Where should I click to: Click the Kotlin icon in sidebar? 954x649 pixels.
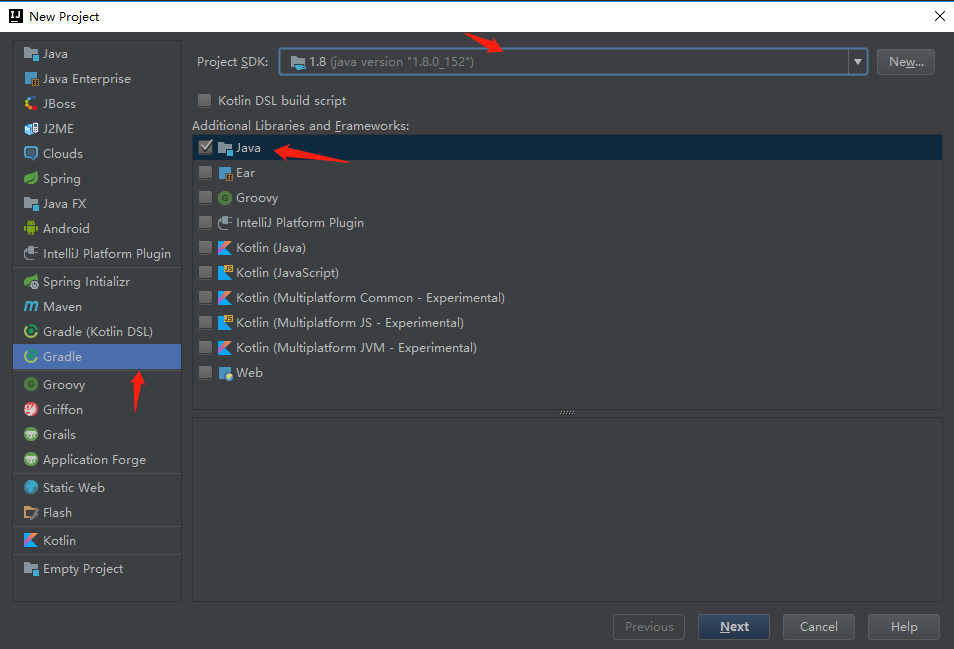(x=31, y=540)
